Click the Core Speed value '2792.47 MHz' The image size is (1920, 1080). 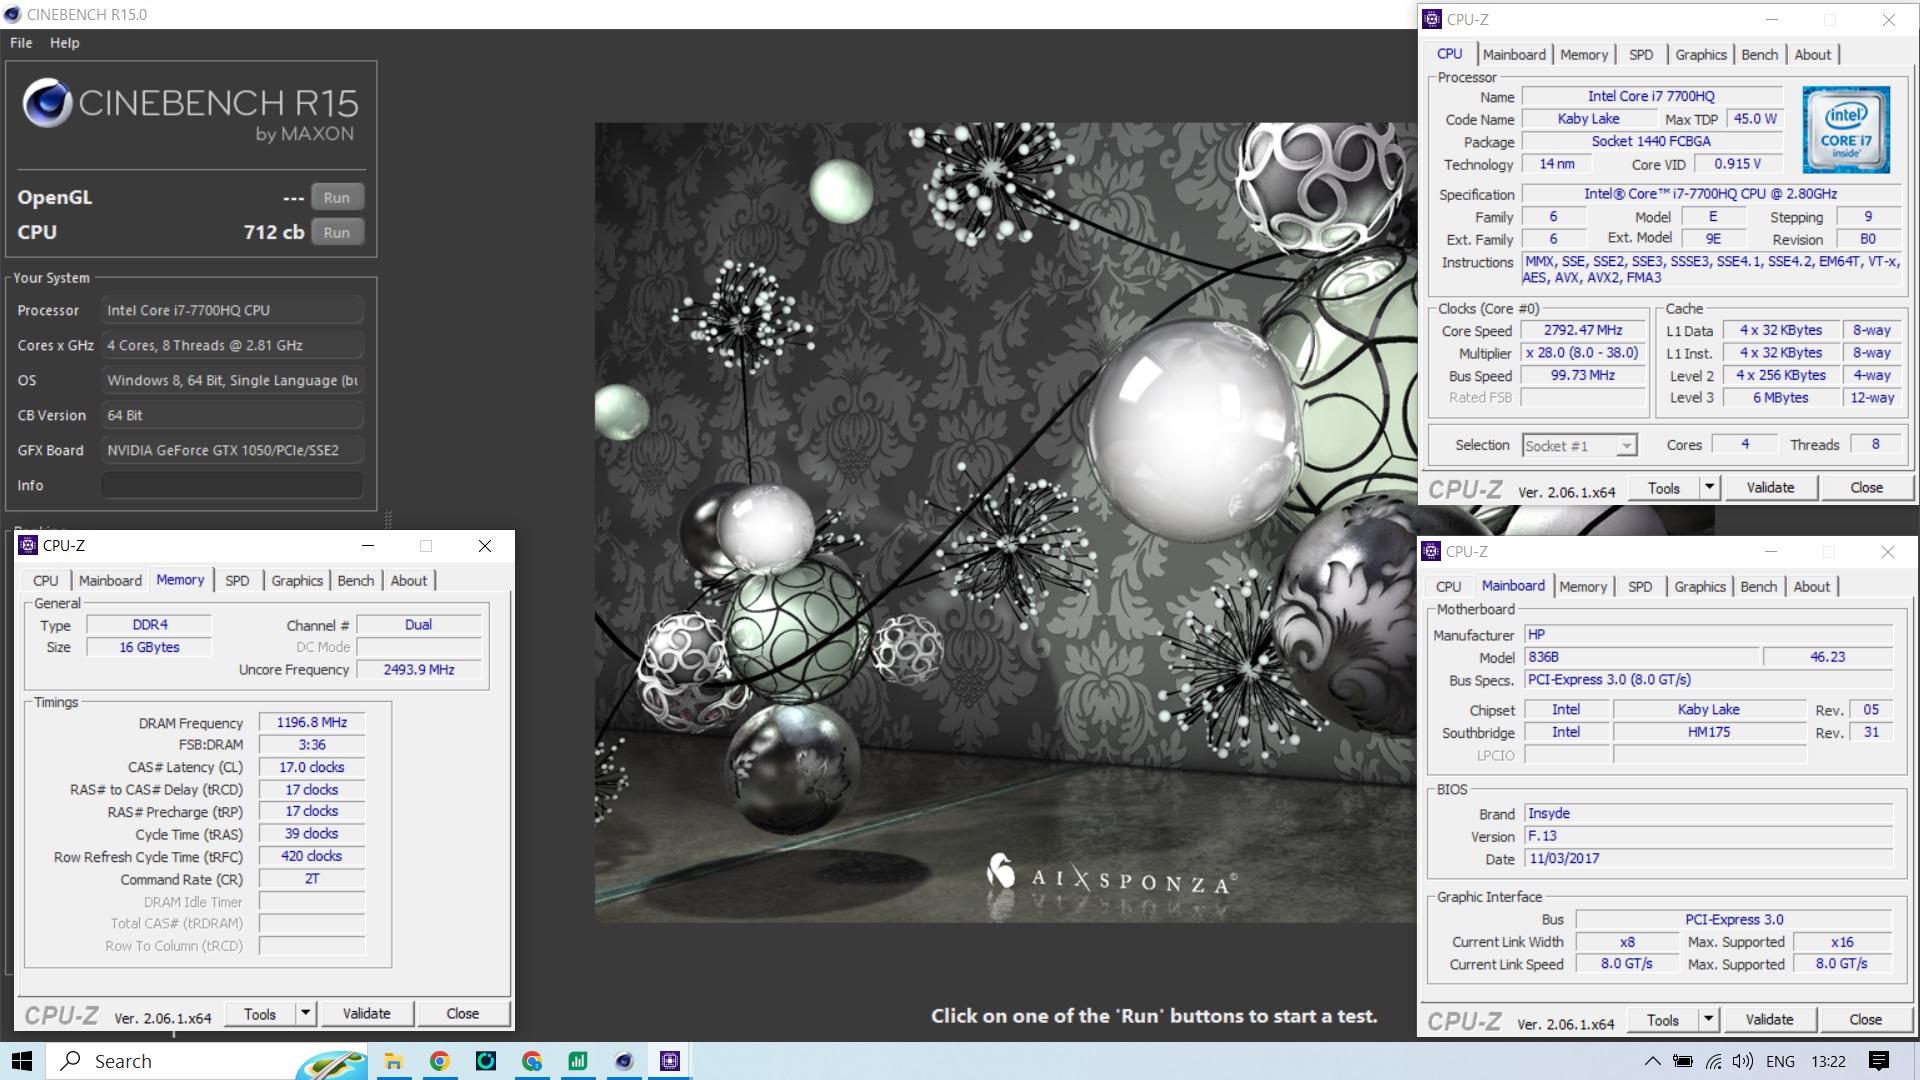click(x=1583, y=330)
